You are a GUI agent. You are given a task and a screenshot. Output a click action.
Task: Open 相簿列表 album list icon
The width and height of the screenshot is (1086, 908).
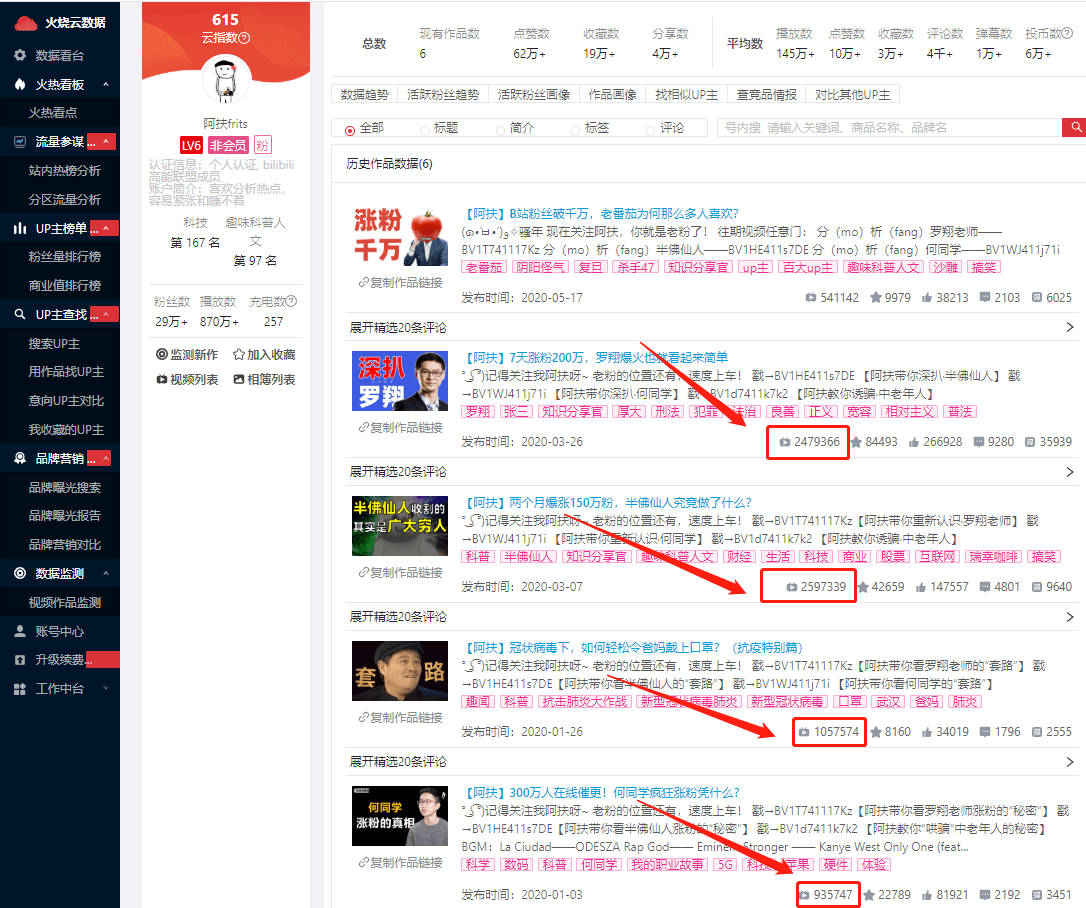pyautogui.click(x=238, y=380)
